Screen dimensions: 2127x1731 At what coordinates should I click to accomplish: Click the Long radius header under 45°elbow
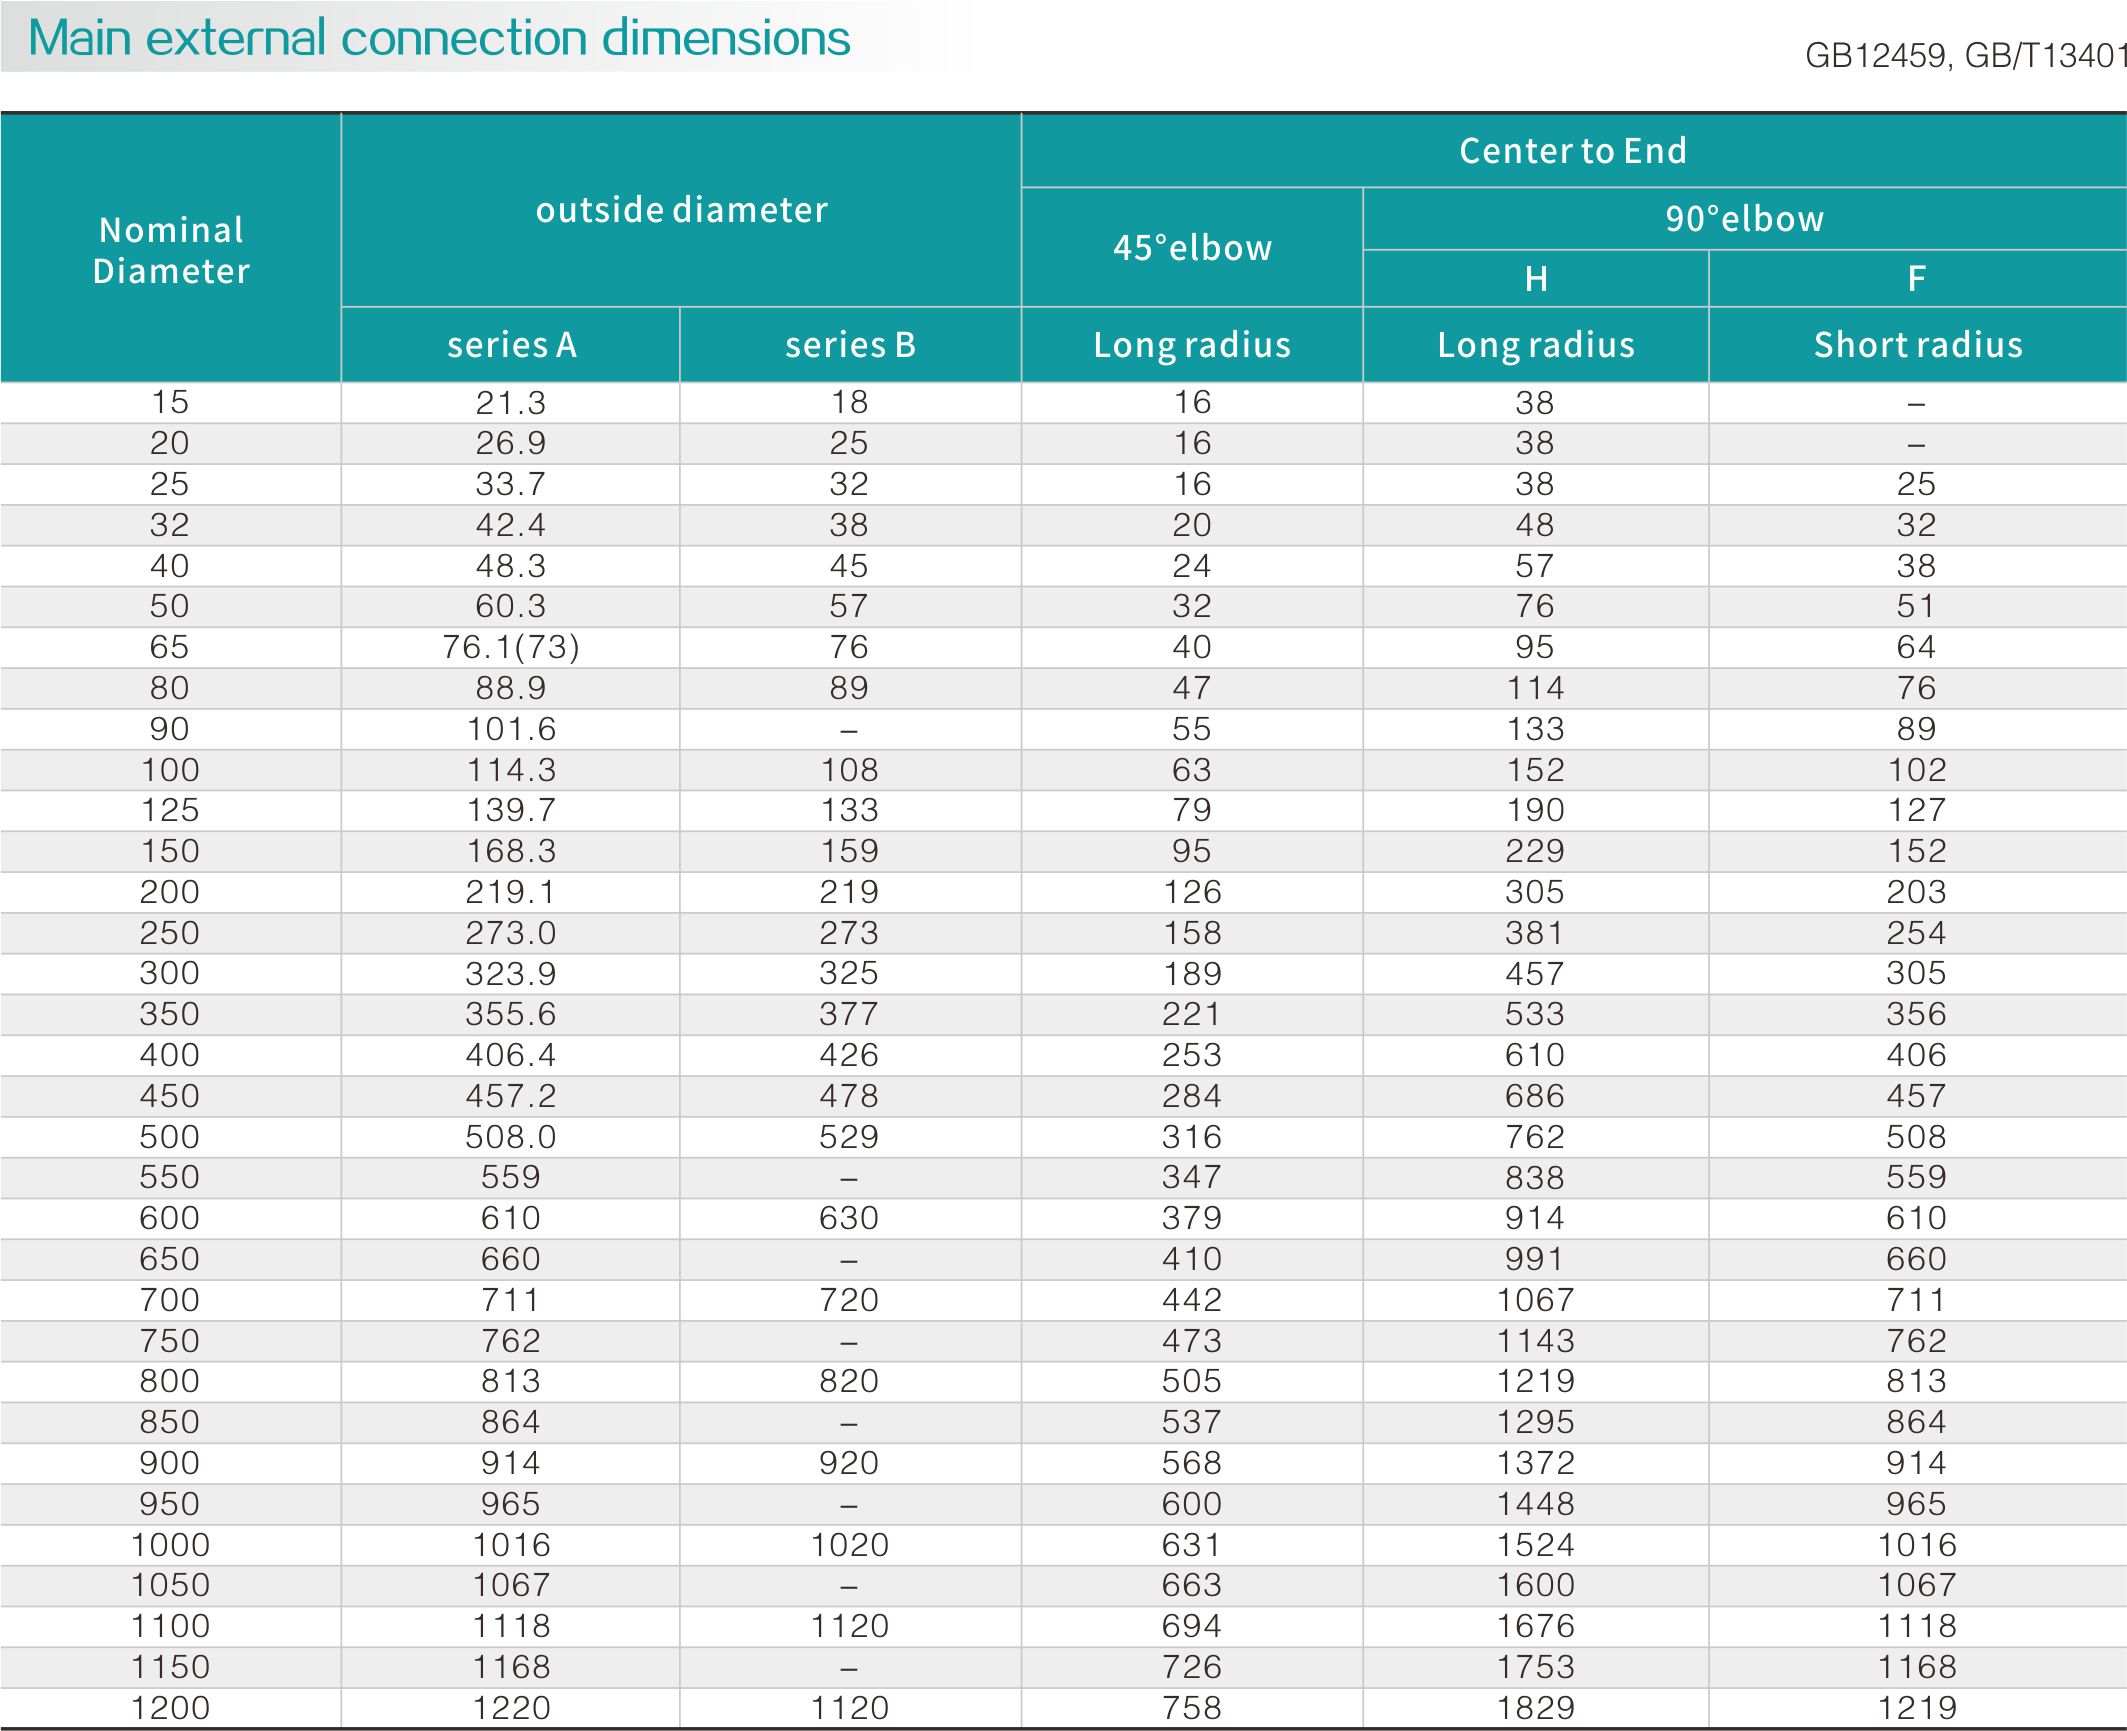pyautogui.click(x=1192, y=345)
